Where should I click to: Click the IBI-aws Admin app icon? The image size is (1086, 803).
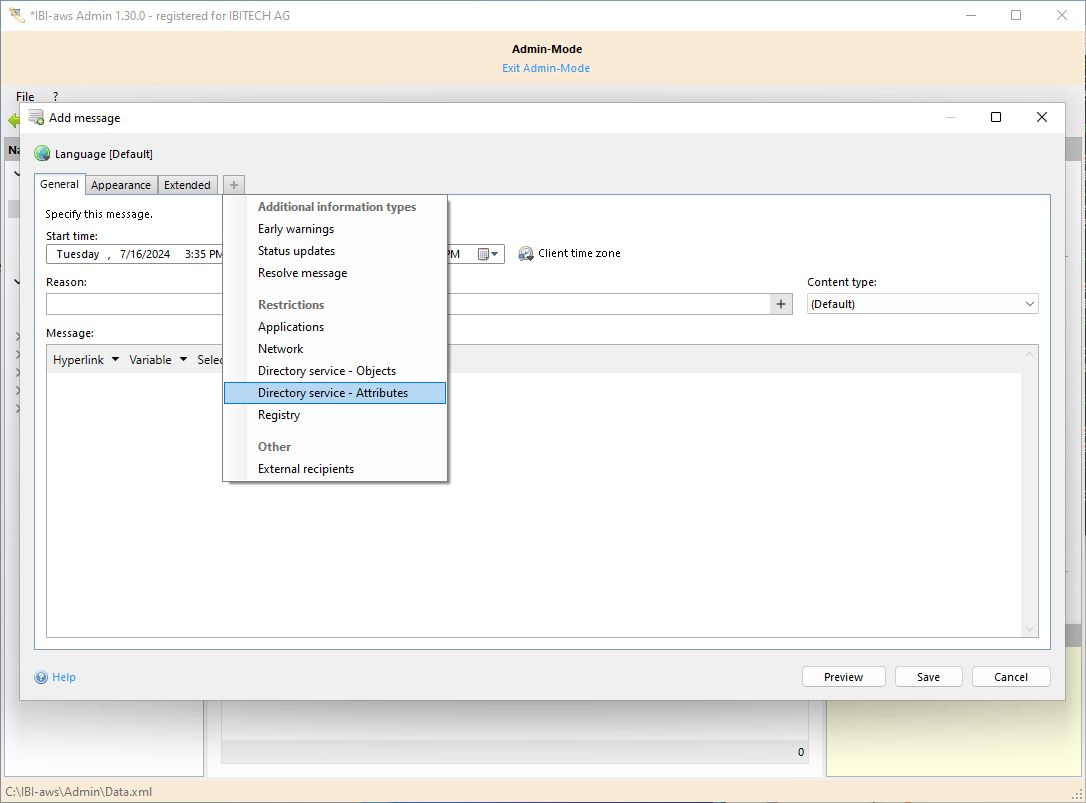coord(16,15)
